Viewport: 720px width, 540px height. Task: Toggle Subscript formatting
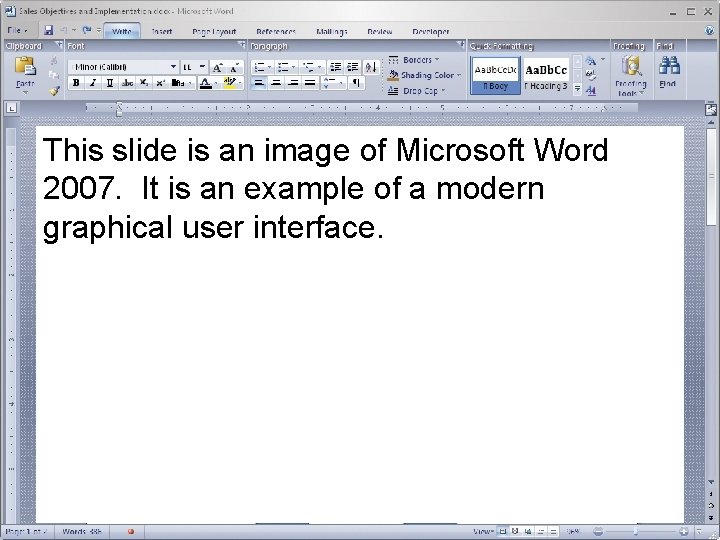click(x=144, y=83)
